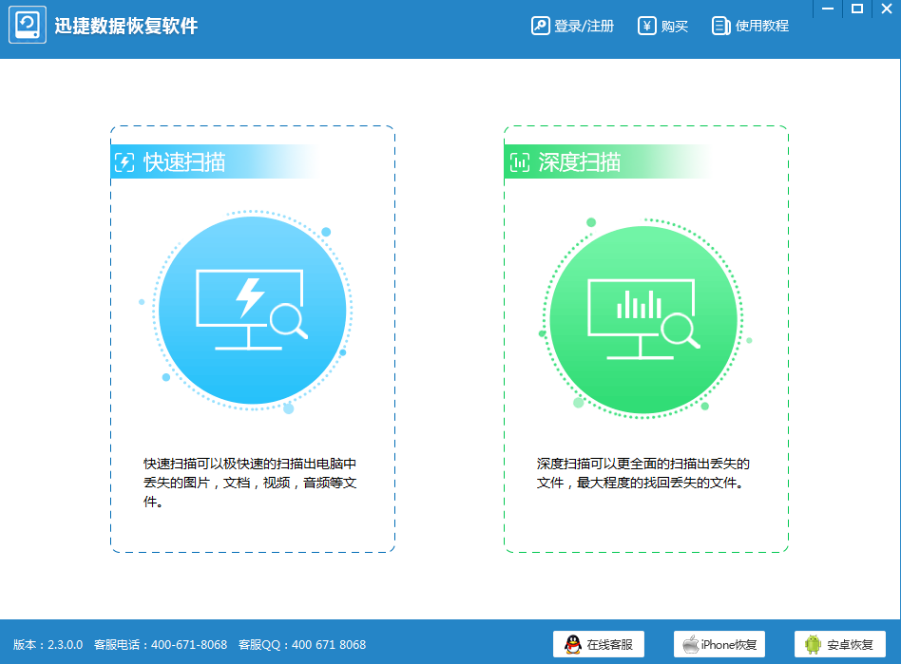Click the 客服QQ 400 671 8068 text

(x=302, y=644)
